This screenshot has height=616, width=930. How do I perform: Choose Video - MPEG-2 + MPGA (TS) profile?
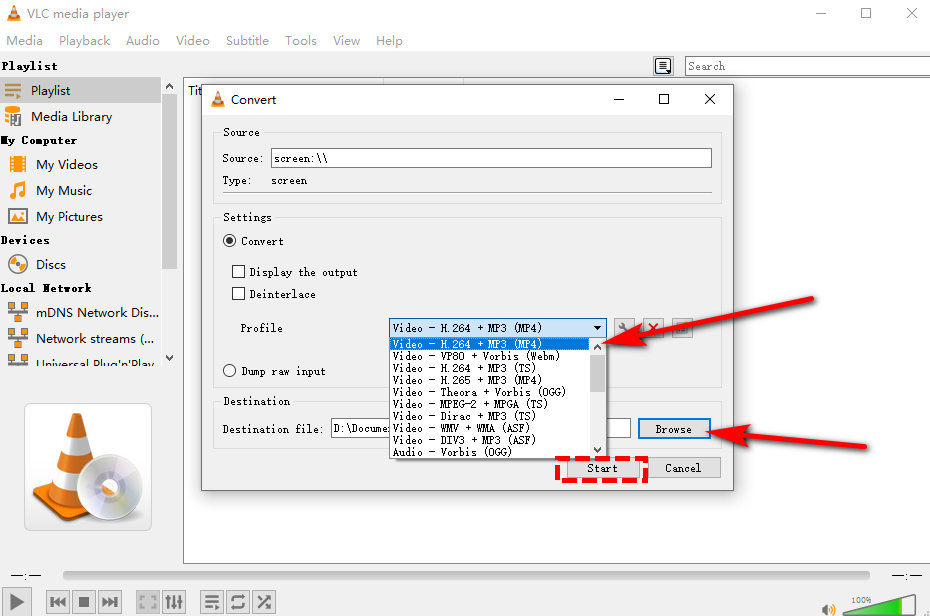(491, 404)
